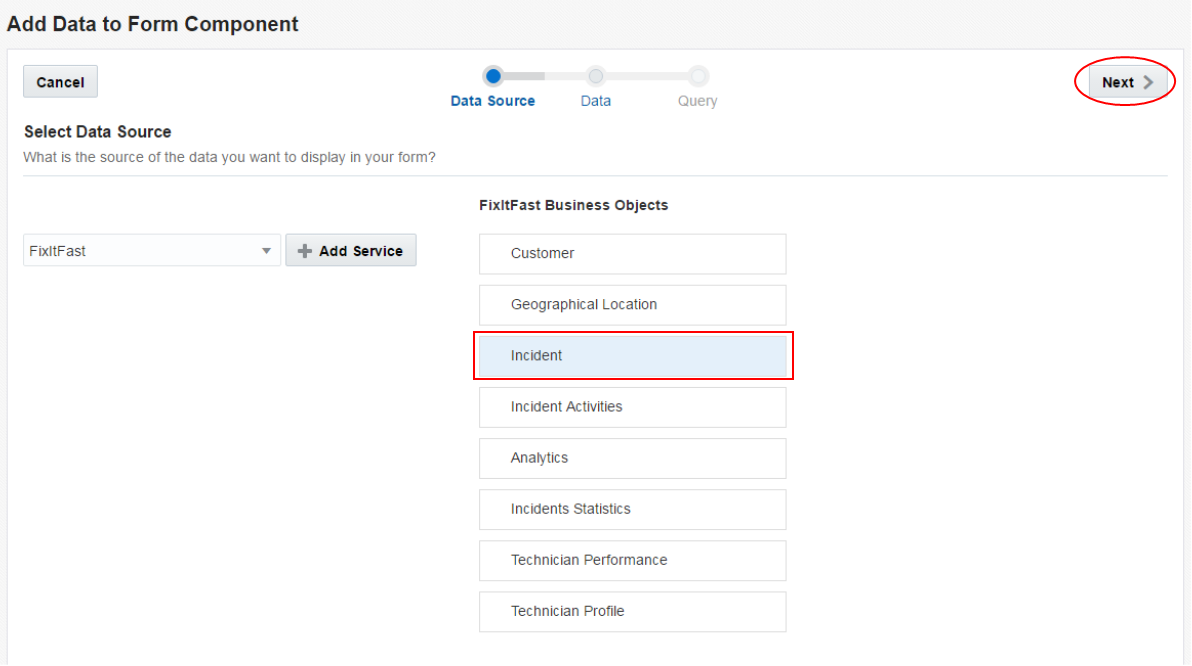This screenshot has height=666, width=1192.
Task: Pick the Incident Activities business object
Action: (632, 407)
